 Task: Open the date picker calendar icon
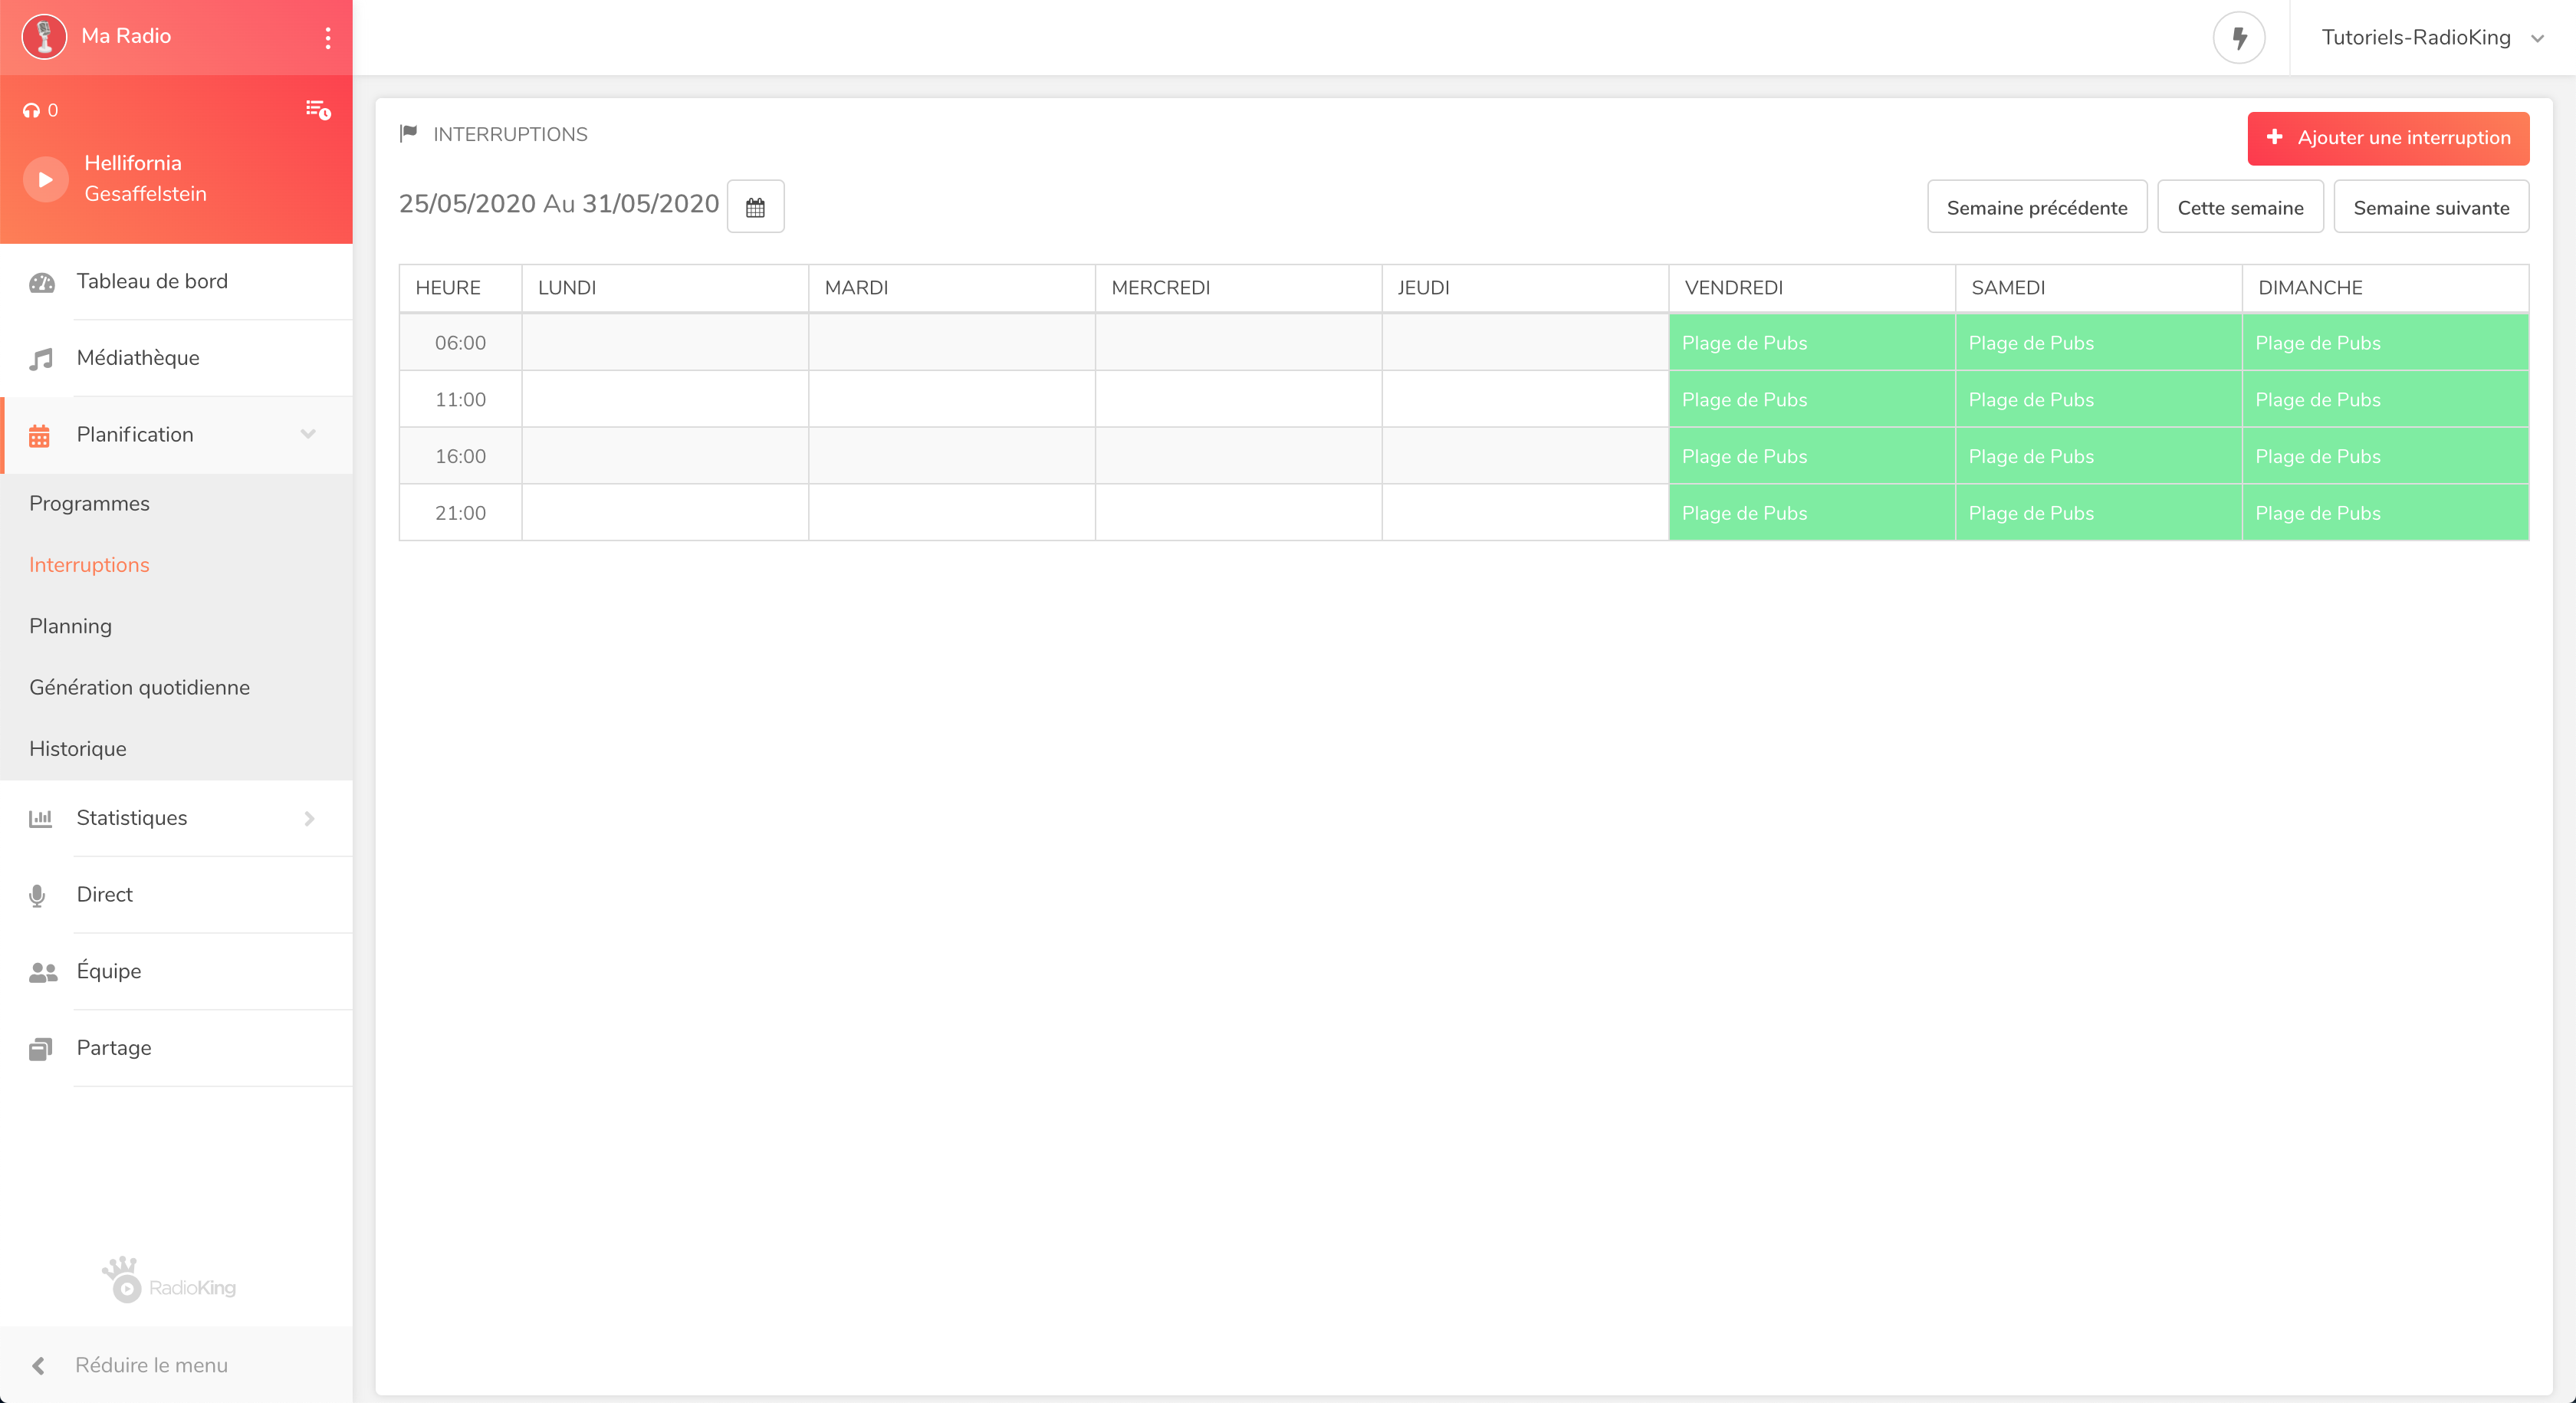(x=755, y=207)
